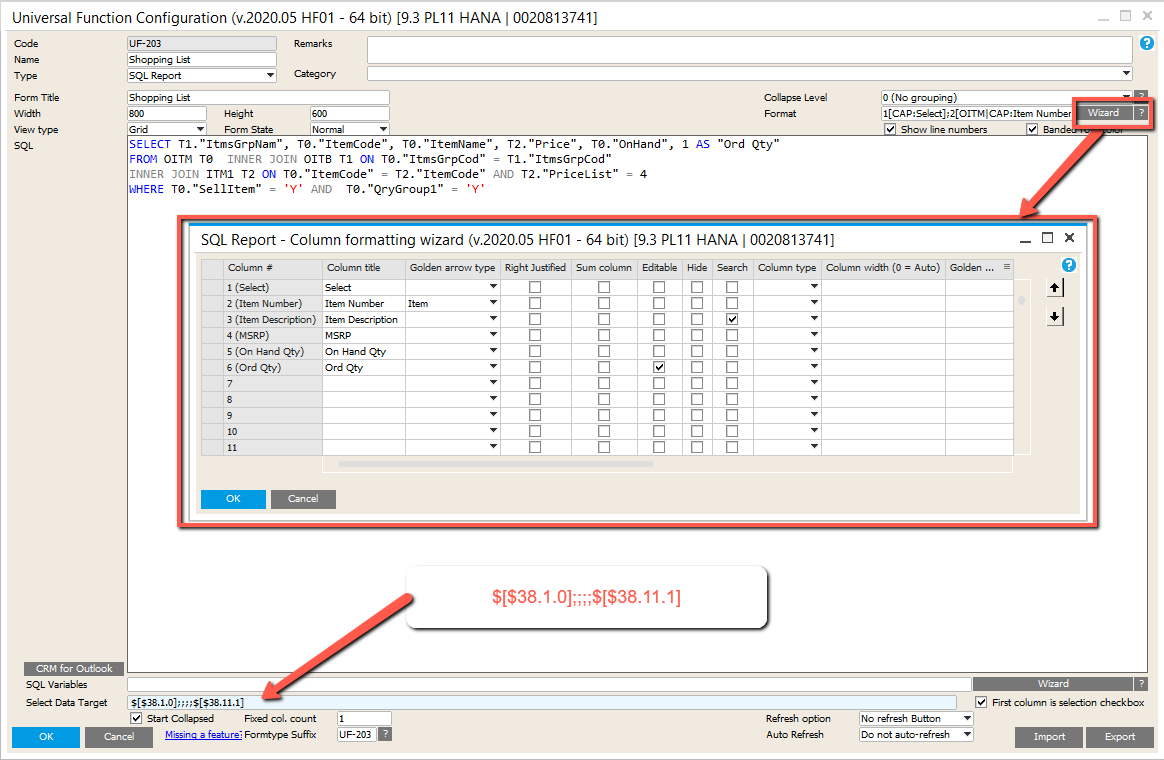
Task: Open column settings menu icon in grid header
Action: coord(1007,266)
